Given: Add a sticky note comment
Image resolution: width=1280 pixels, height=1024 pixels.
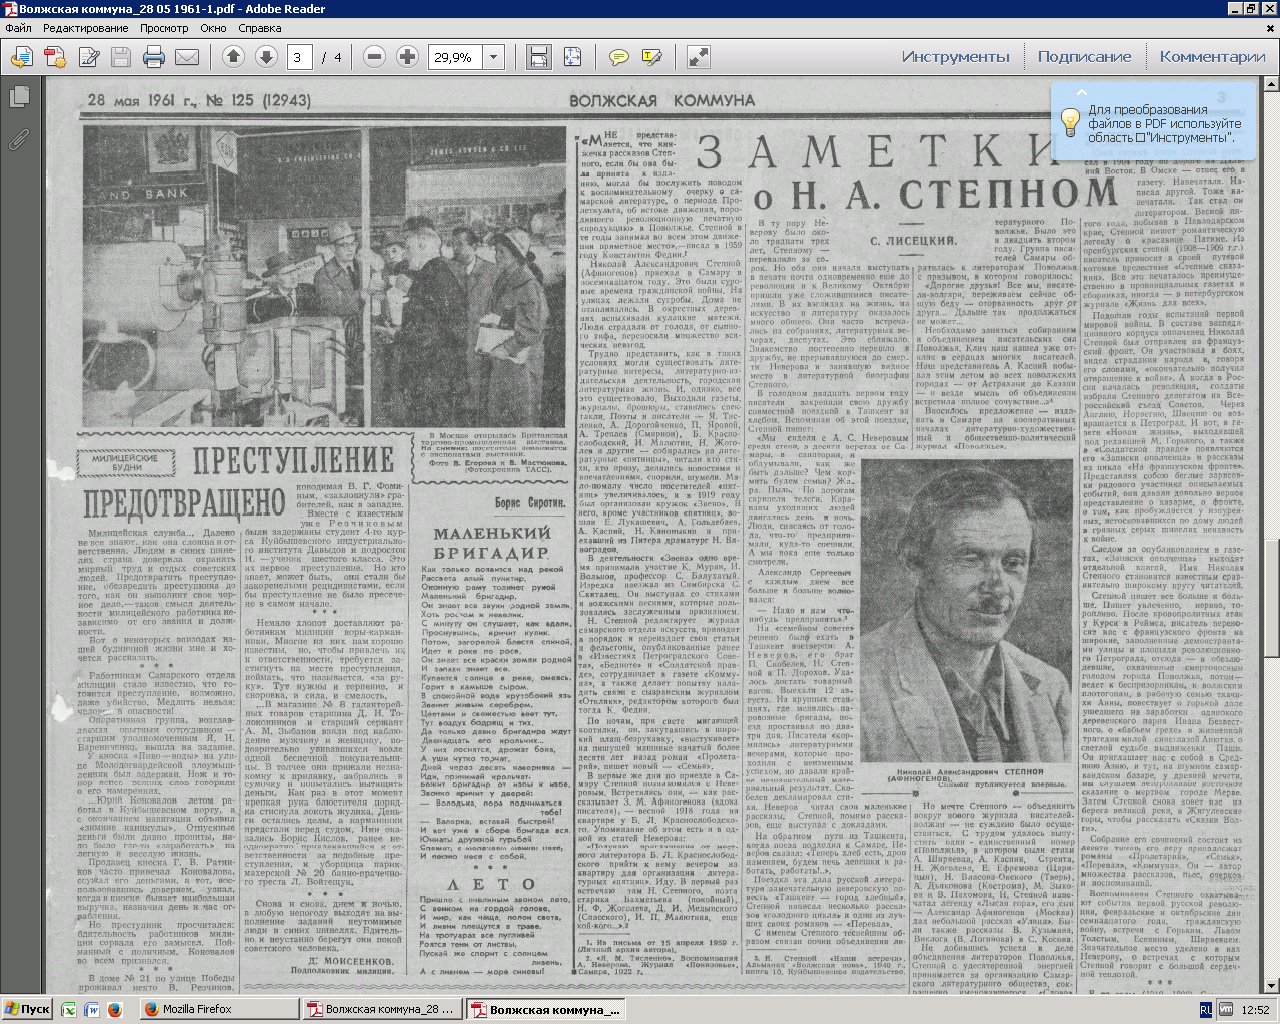Looking at the screenshot, I should tap(619, 57).
